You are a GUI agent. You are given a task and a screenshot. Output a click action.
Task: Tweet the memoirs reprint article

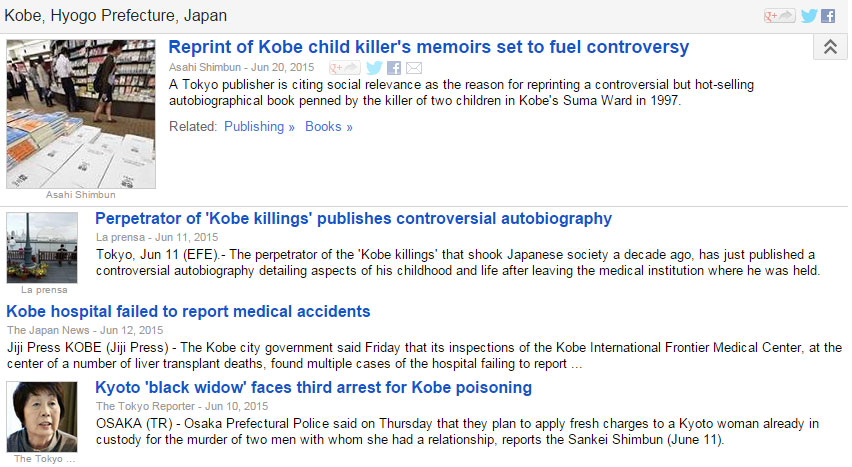coord(374,68)
